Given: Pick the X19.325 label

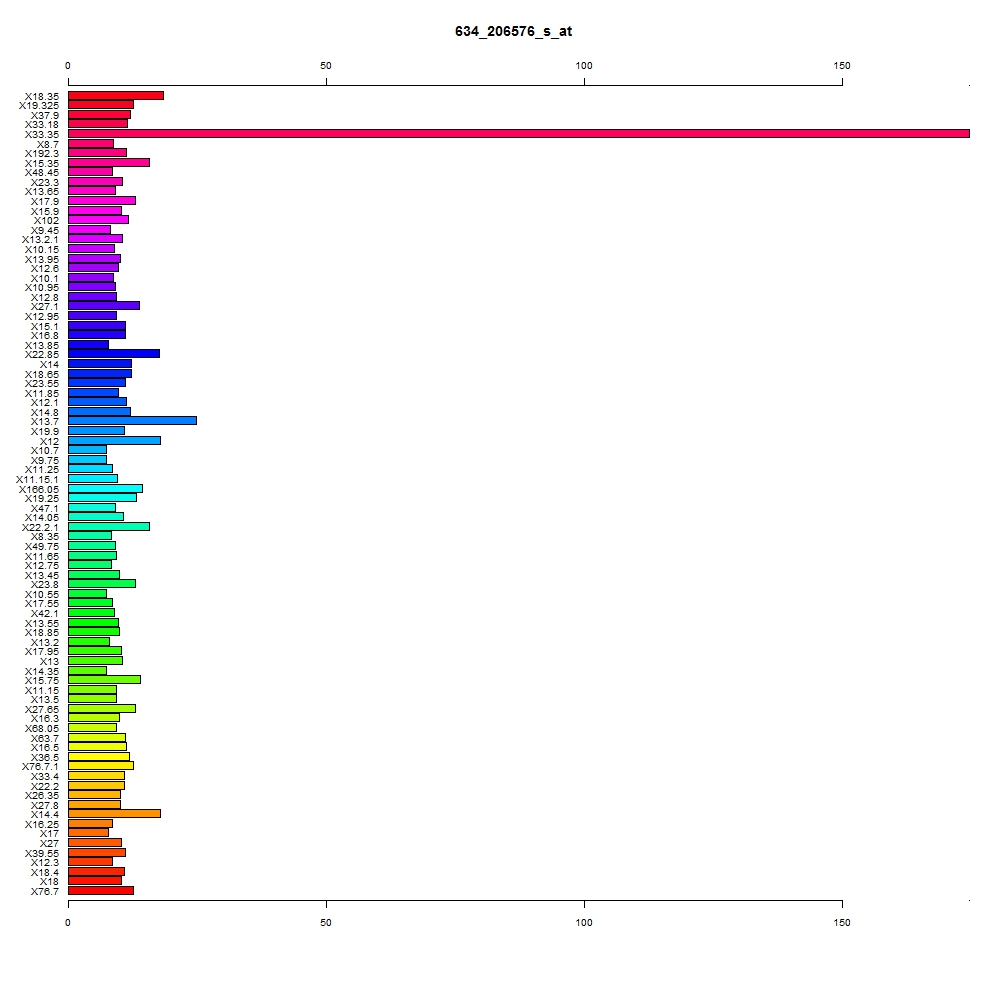Looking at the screenshot, I should (39, 105).
